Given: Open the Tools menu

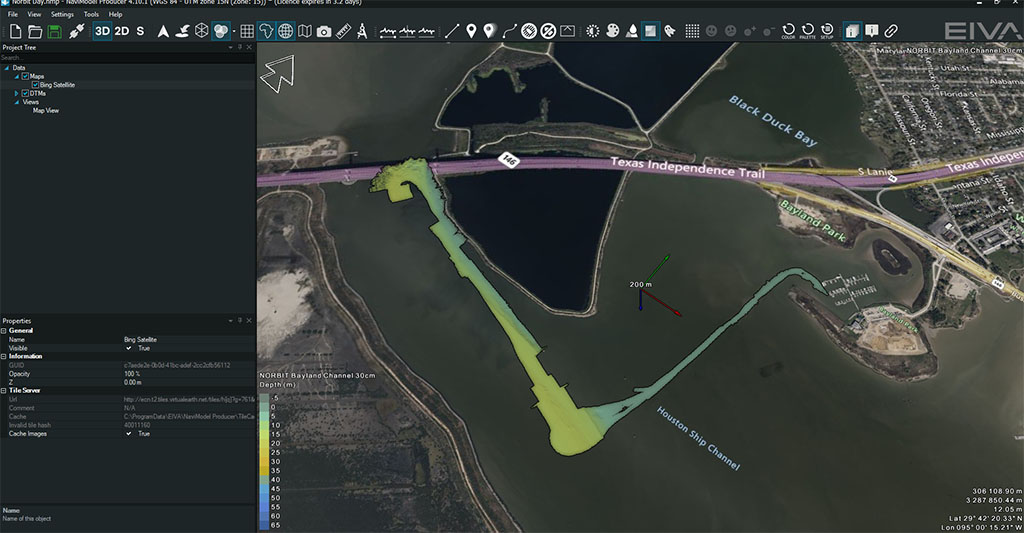Looking at the screenshot, I should pyautogui.click(x=91, y=15).
